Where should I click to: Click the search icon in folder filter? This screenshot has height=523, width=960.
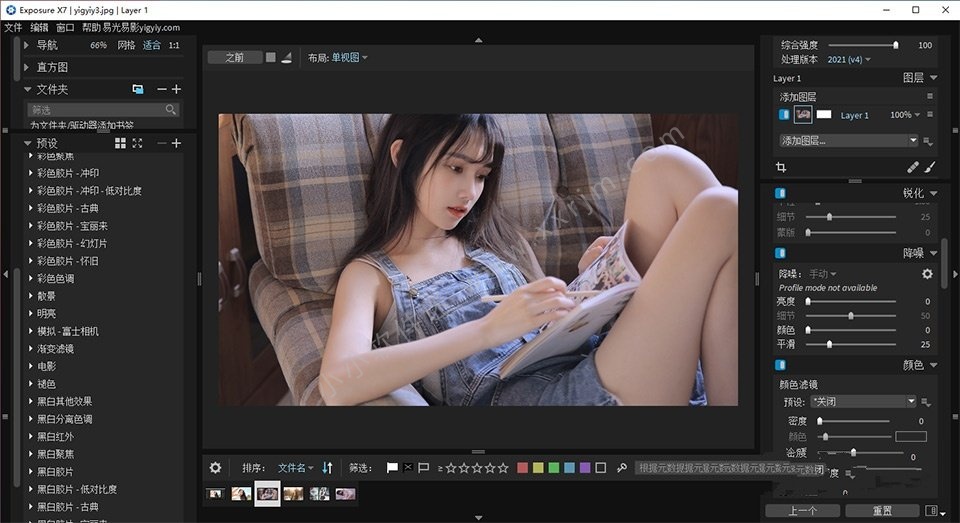point(170,110)
